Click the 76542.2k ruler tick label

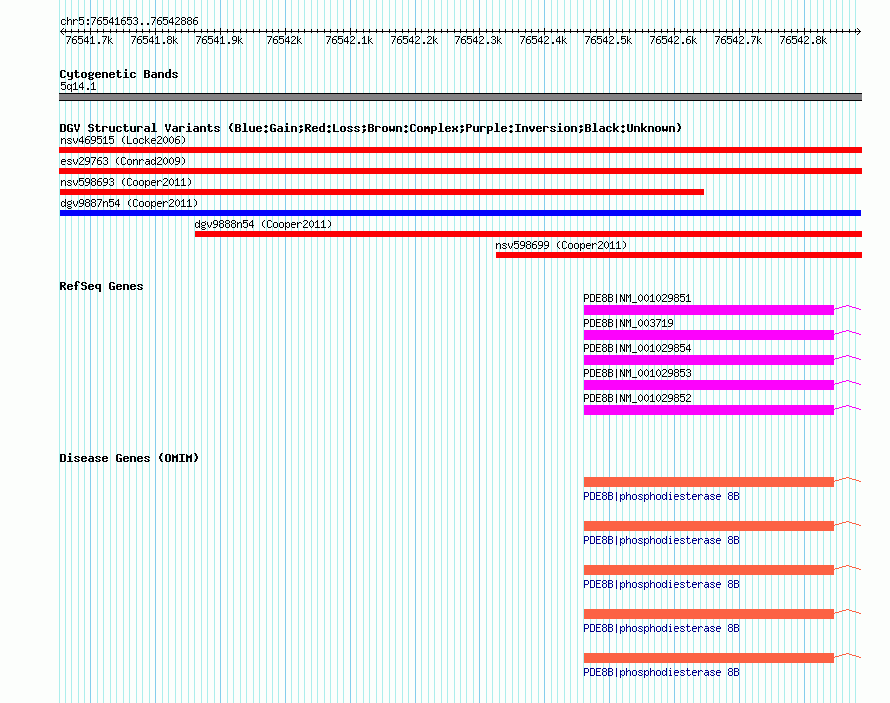(414, 40)
